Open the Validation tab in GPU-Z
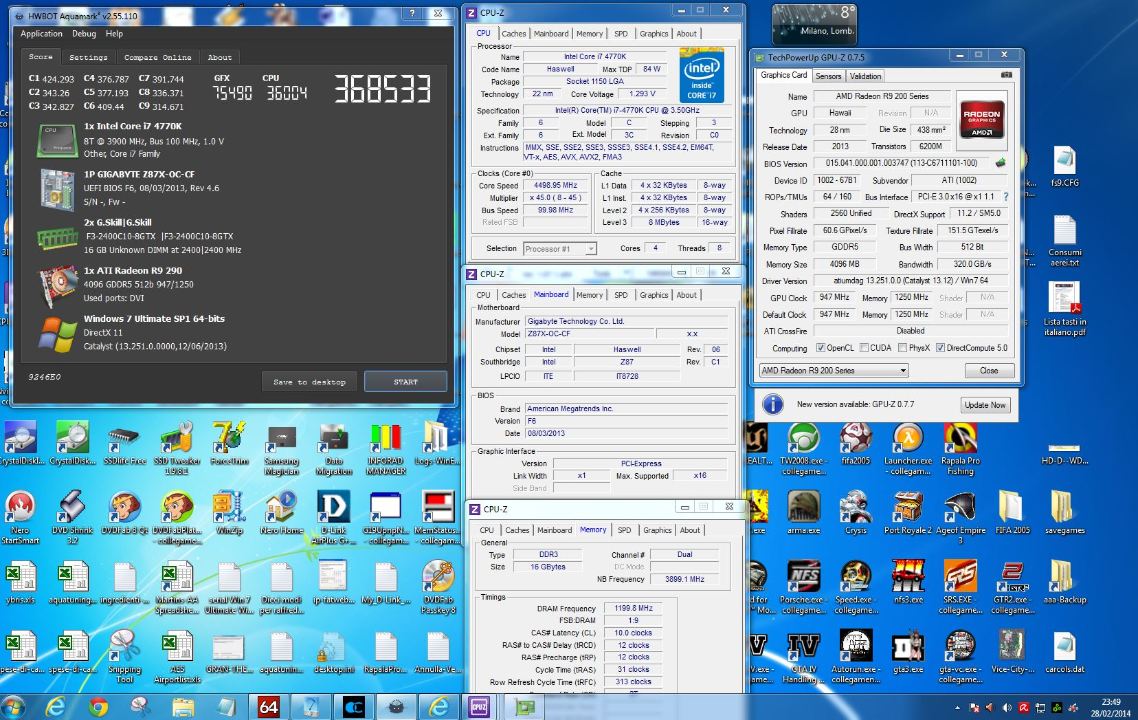This screenshot has width=1138, height=720. [865, 76]
